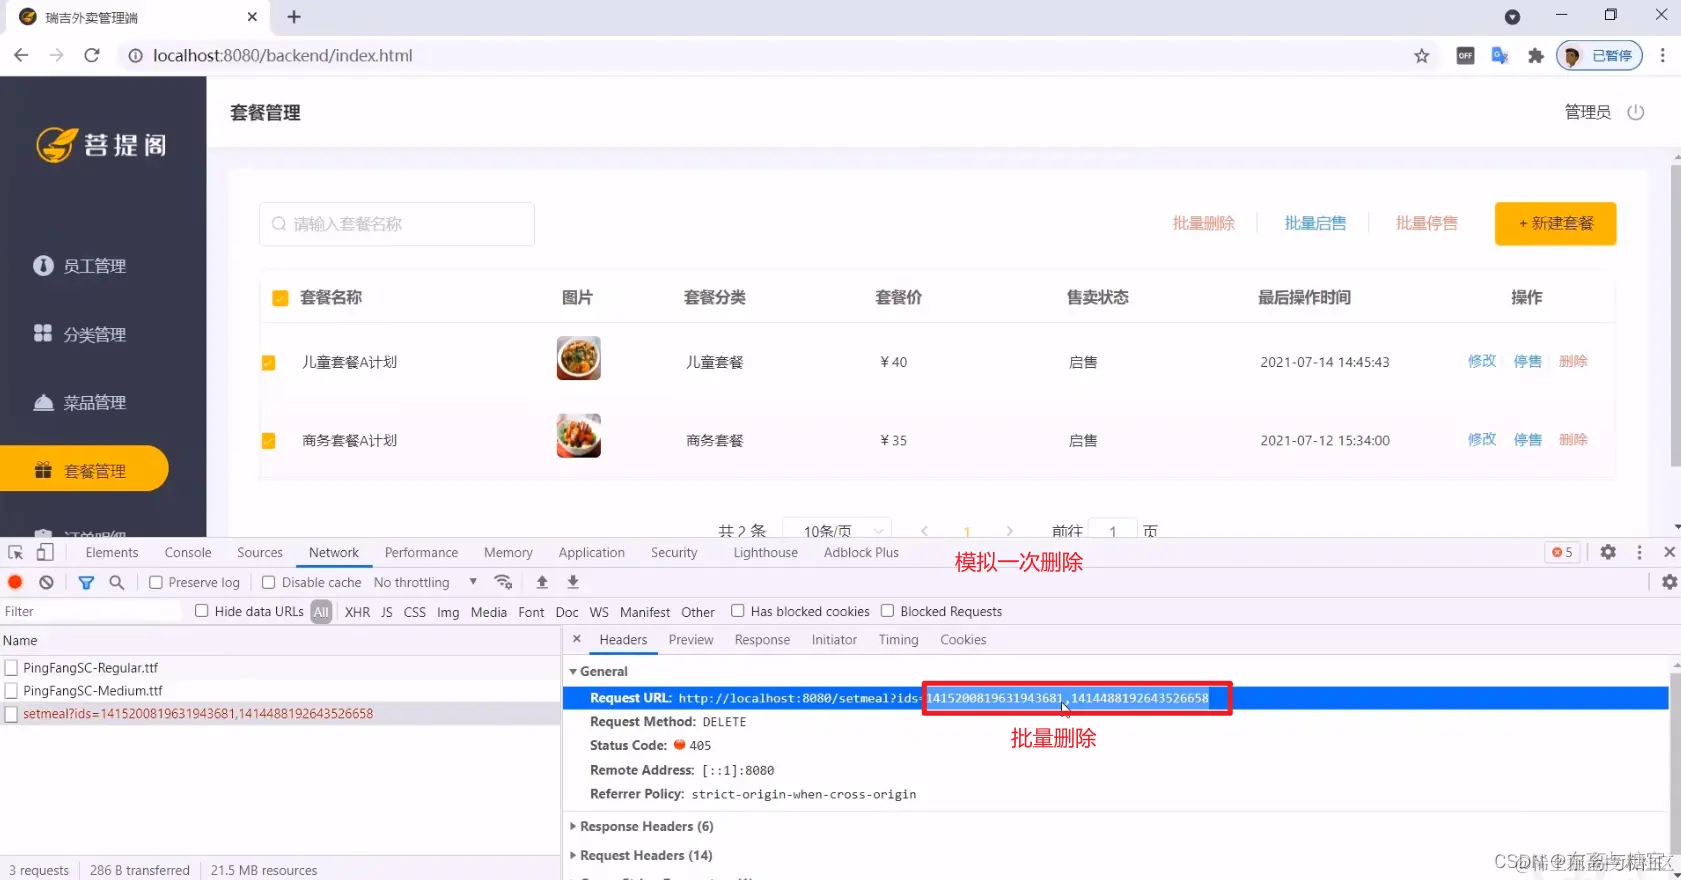Uncheck 商务套餐A计划 row checkbox

pos(268,441)
